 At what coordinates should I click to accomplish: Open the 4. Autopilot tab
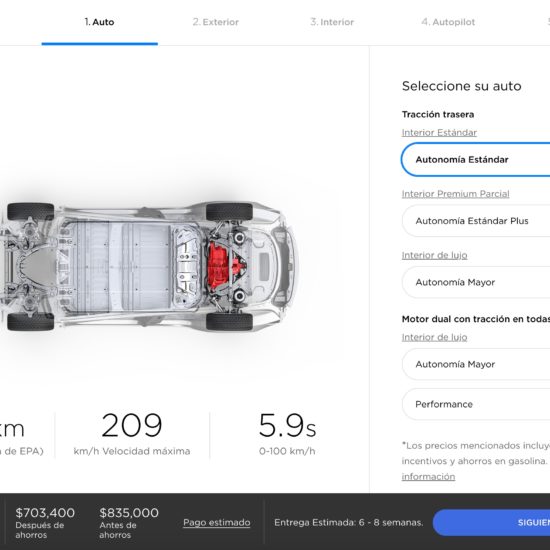click(x=448, y=22)
